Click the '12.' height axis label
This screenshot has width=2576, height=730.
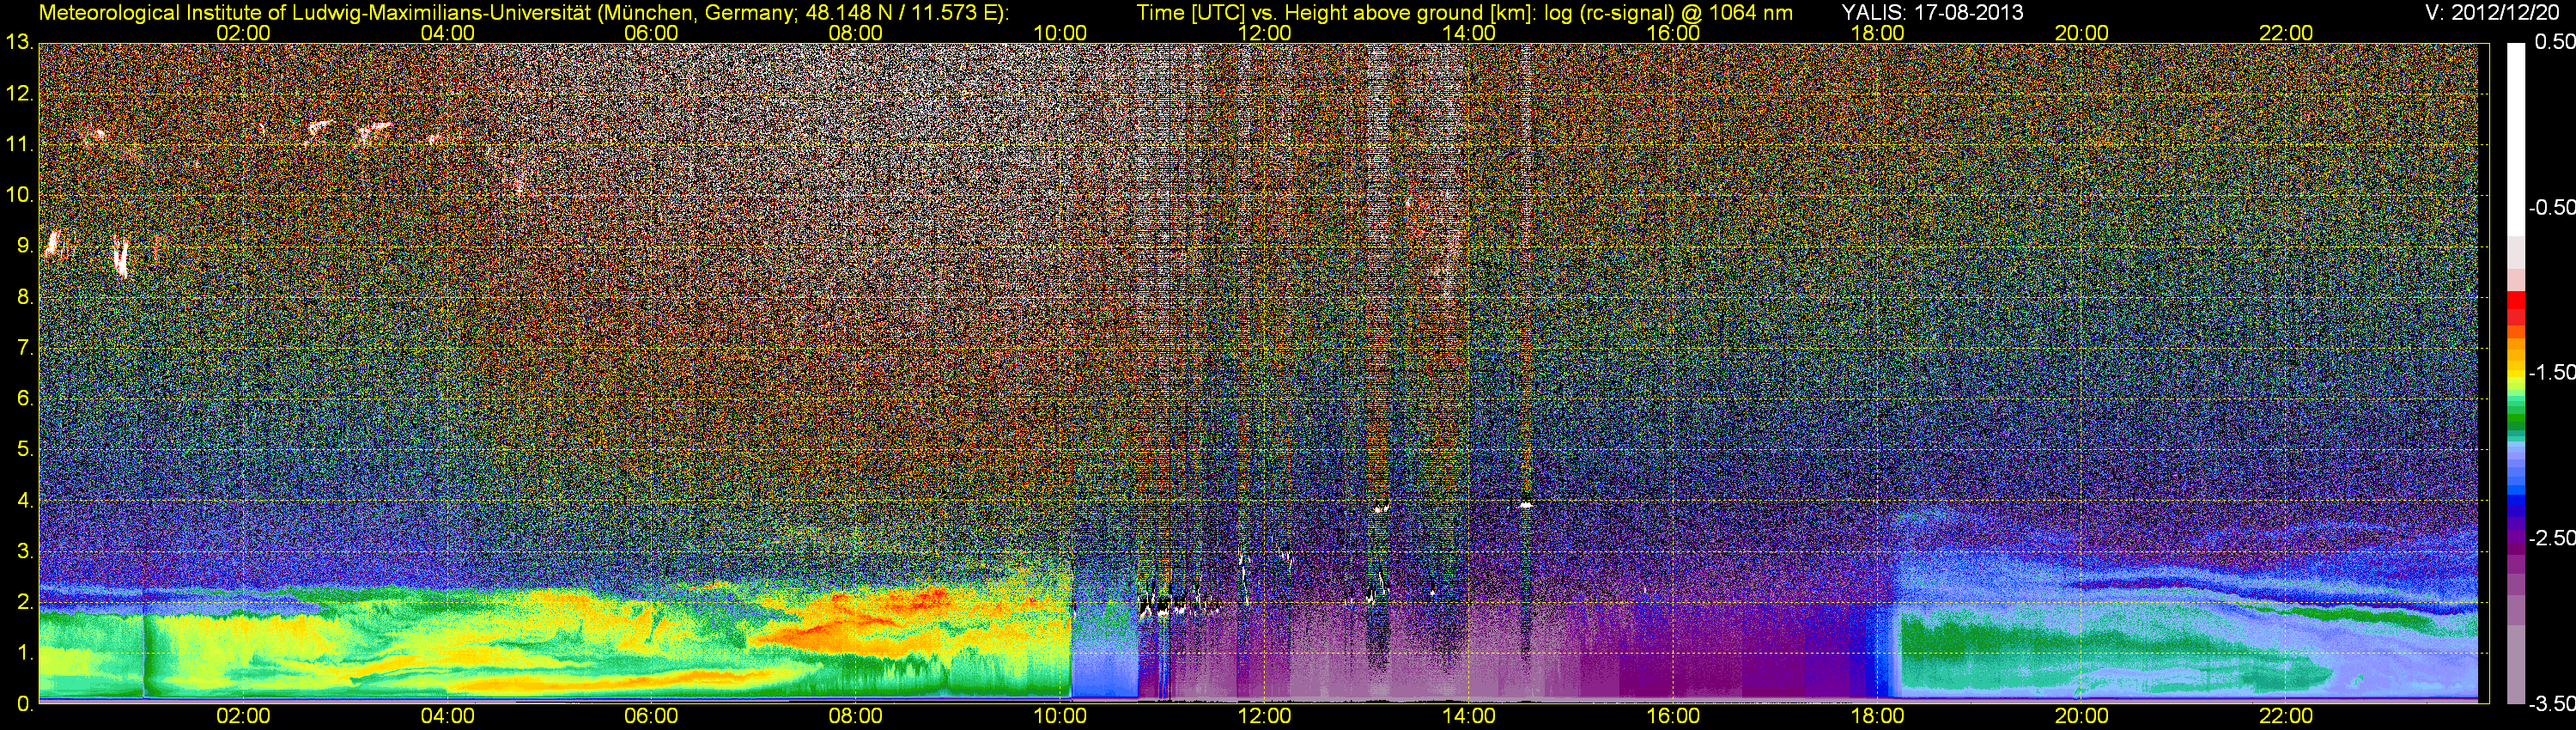(19, 94)
